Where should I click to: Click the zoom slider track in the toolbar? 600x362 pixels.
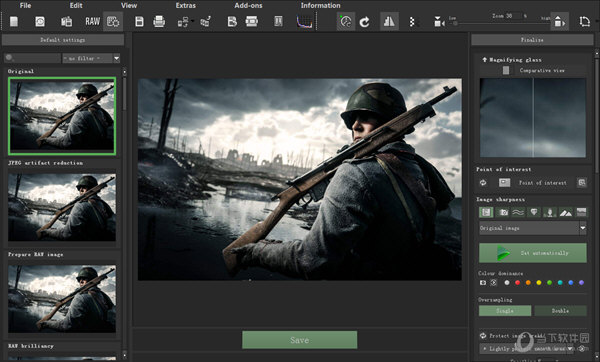499,23
